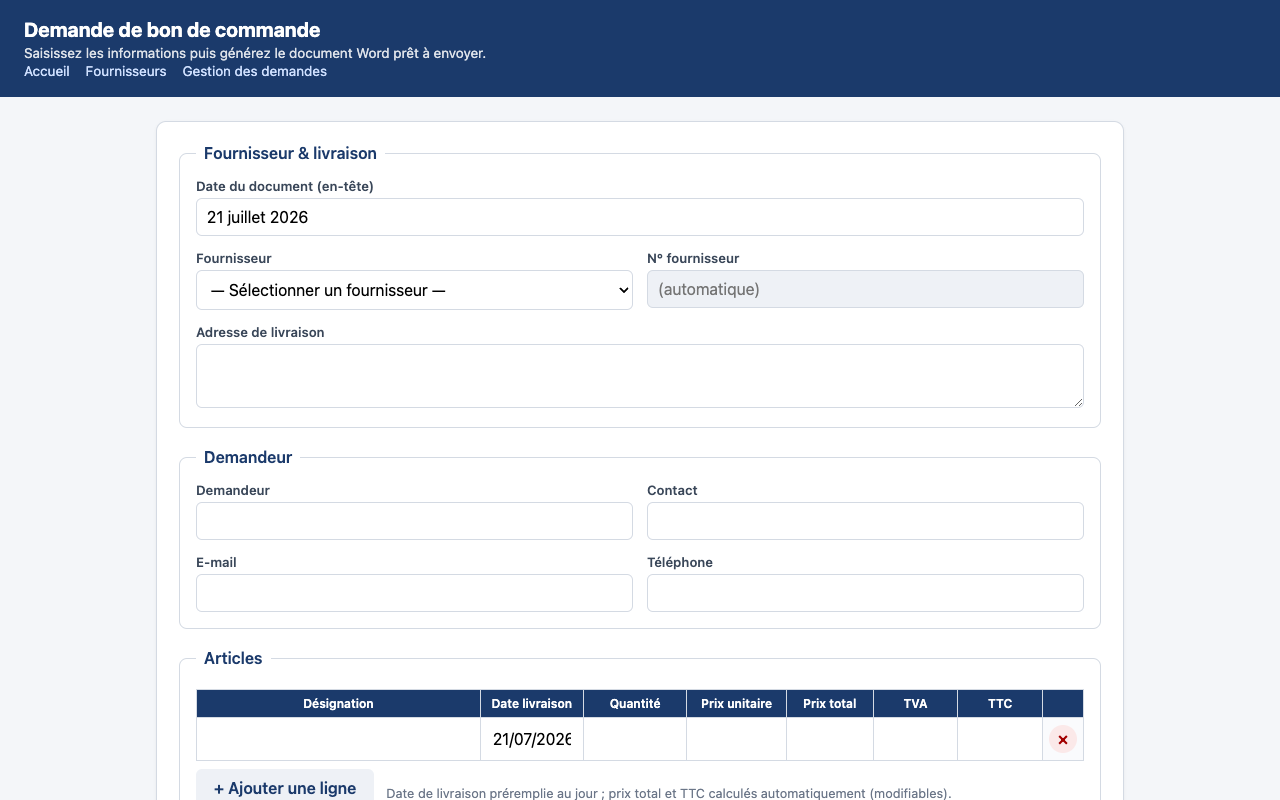Open Gestion des demandes link
Image resolution: width=1280 pixels, height=800 pixels.
point(254,71)
